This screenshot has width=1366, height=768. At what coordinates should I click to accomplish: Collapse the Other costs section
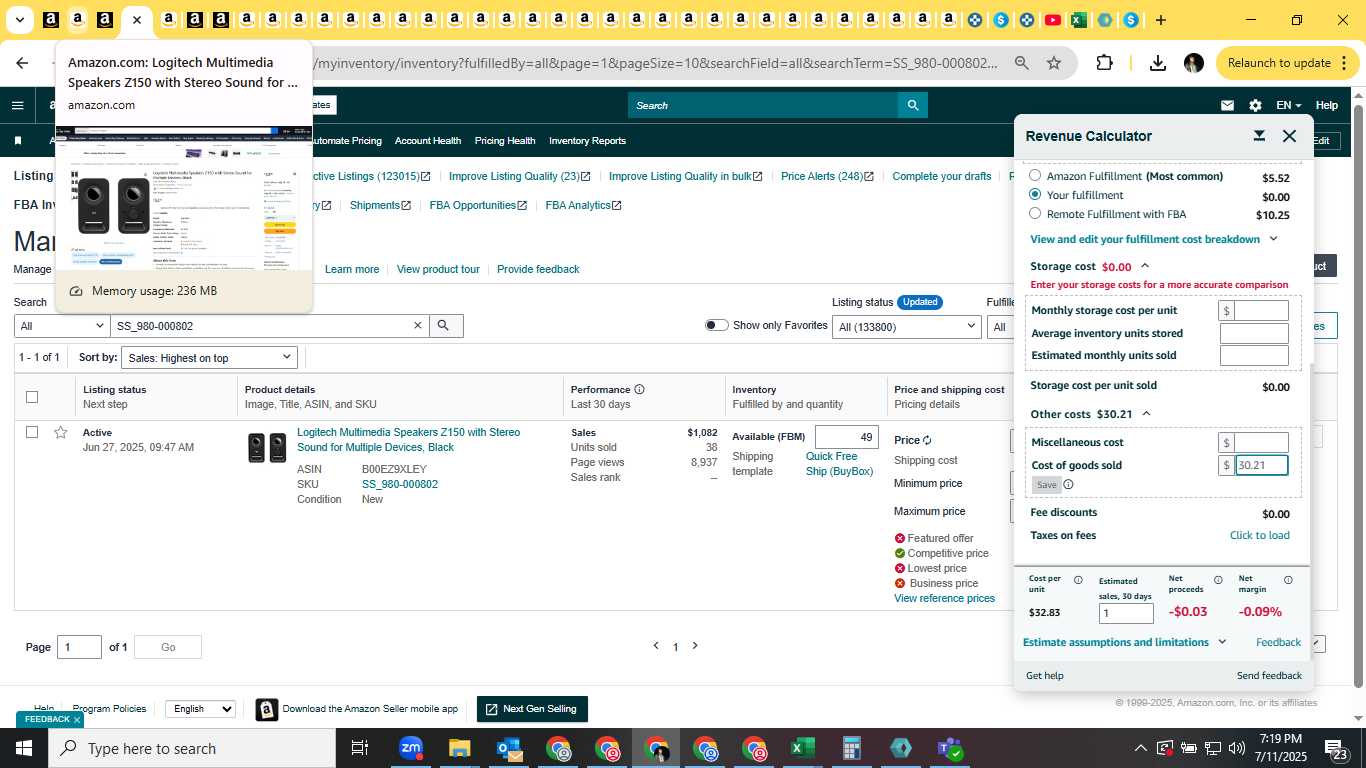coord(1146,414)
